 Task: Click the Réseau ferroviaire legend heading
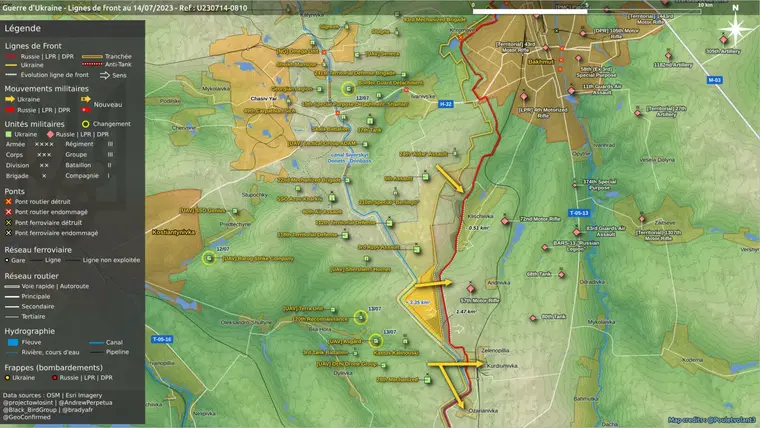(38, 250)
